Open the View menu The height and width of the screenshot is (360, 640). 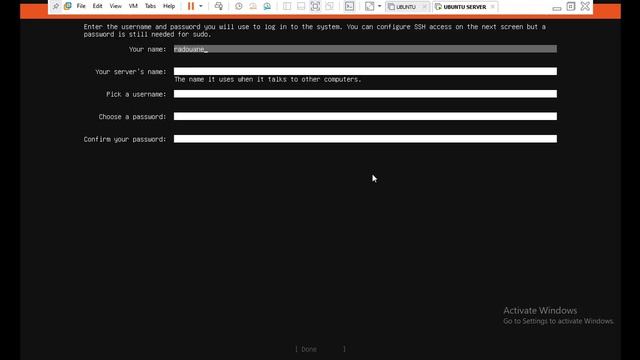[116, 6]
